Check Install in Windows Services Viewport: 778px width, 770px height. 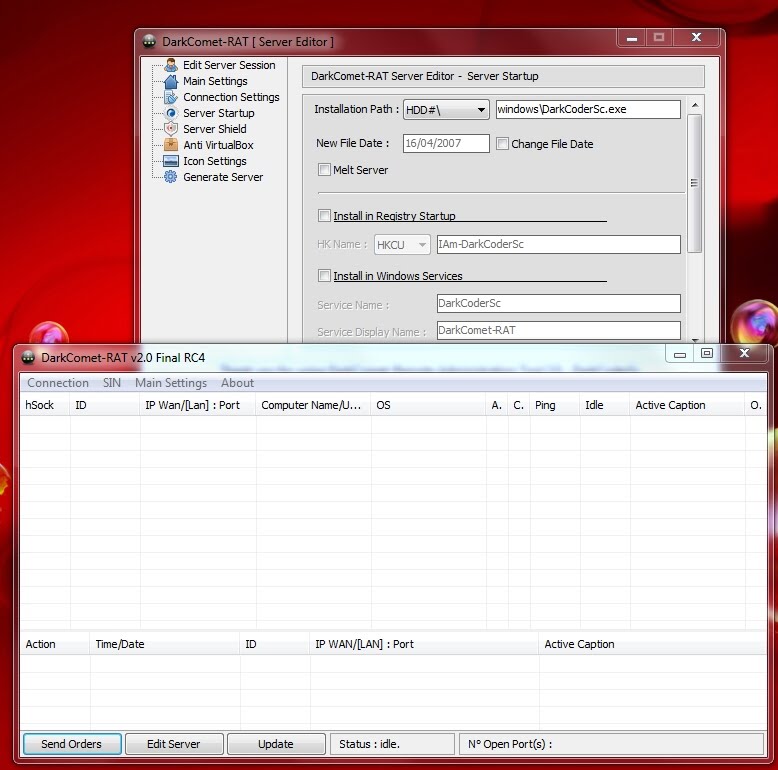pos(324,275)
